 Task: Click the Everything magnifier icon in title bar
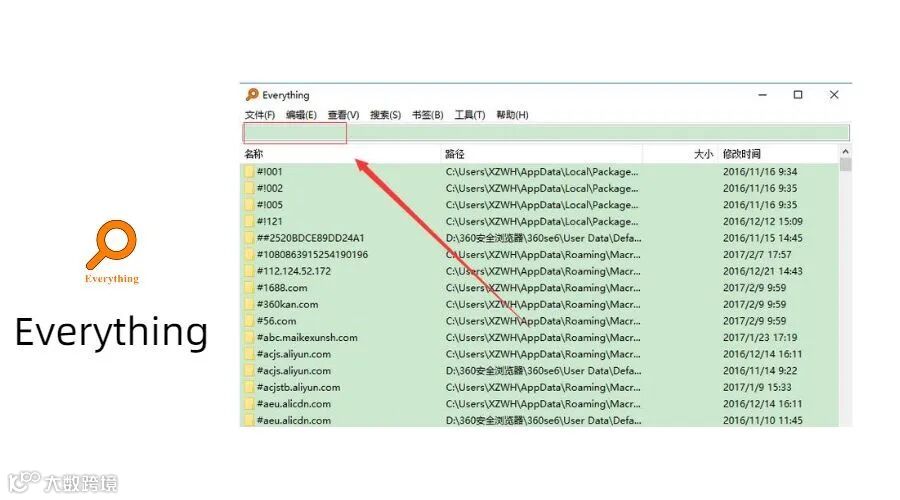tap(251, 95)
